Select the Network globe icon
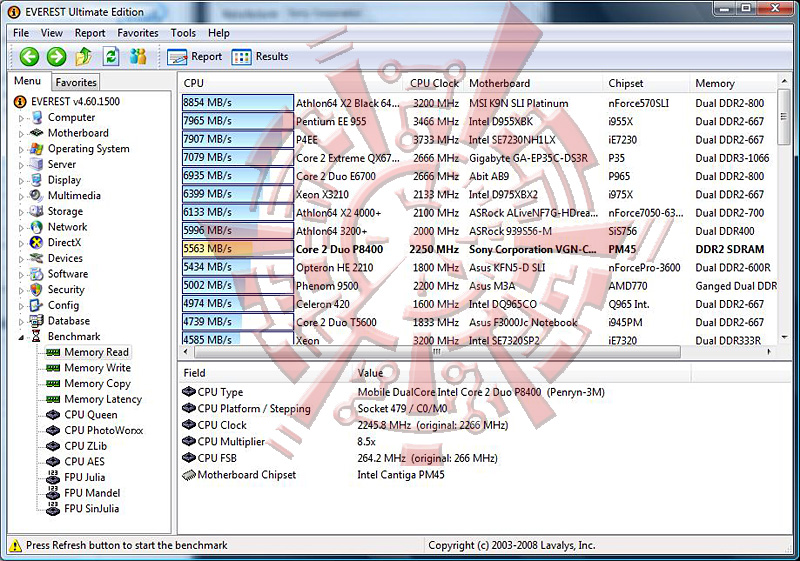The image size is (800, 561). pos(36,226)
